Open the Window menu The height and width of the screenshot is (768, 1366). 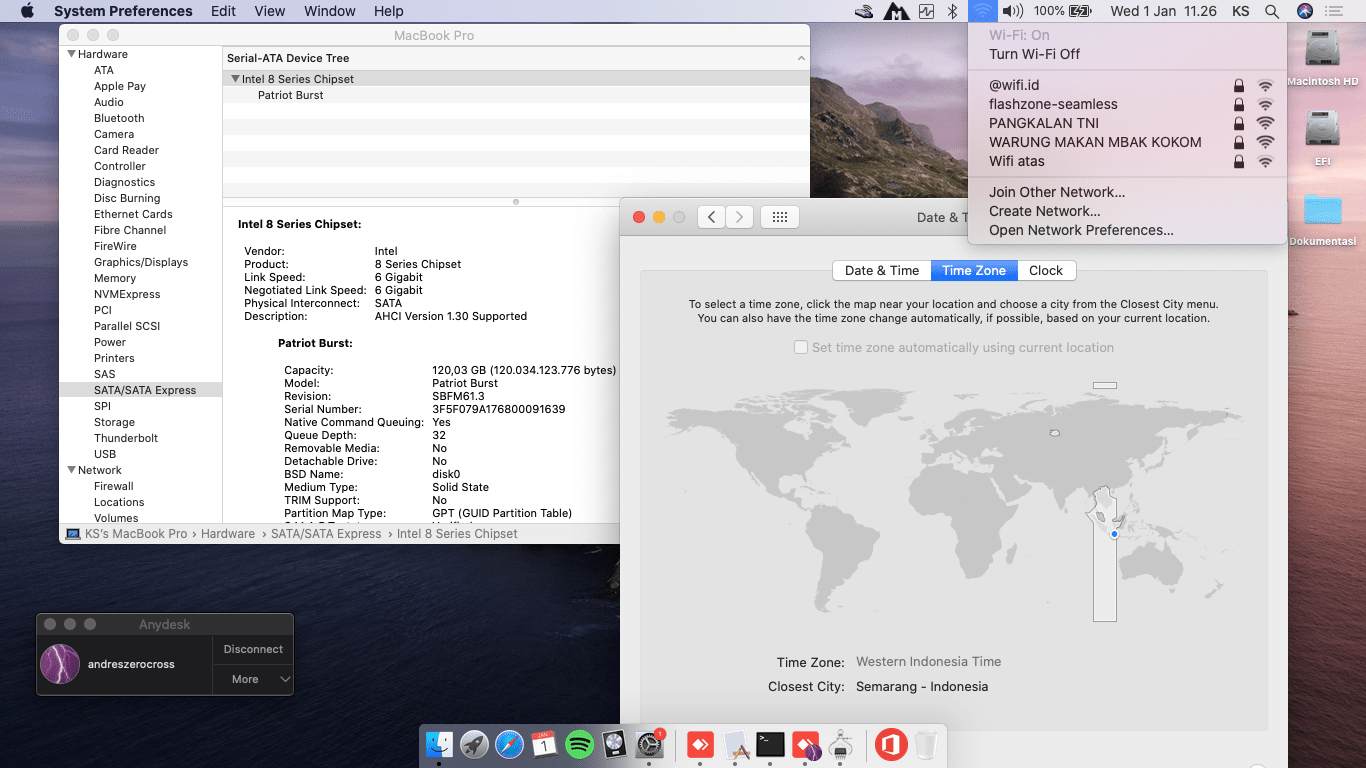330,11
